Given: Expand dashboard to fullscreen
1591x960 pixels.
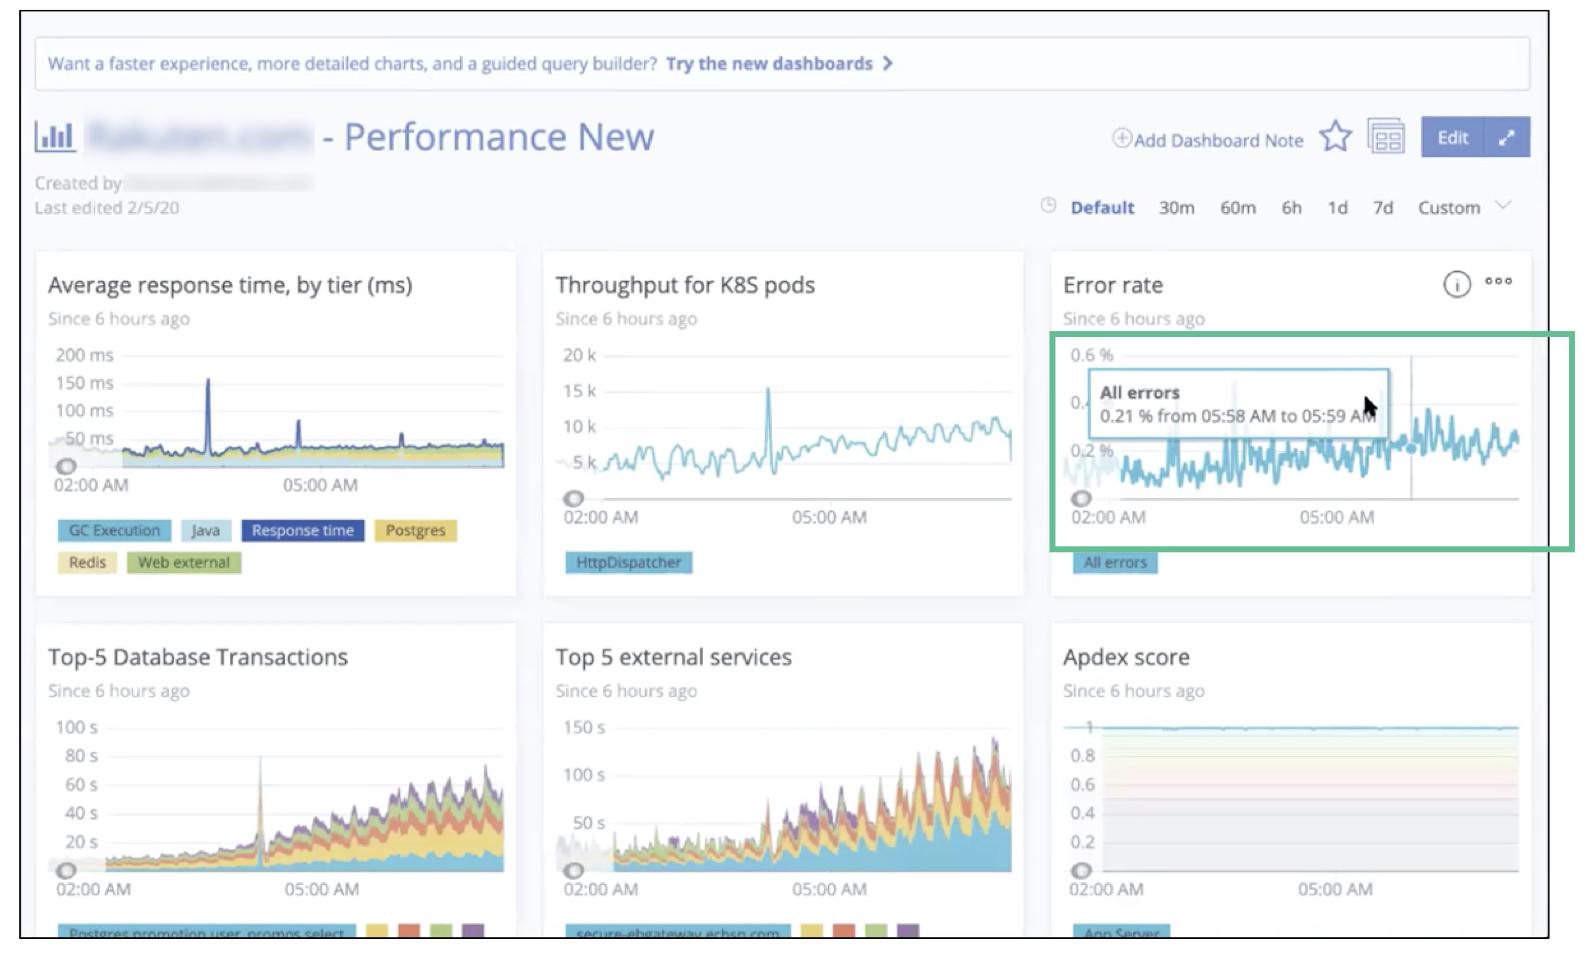Looking at the screenshot, I should 1507,138.
